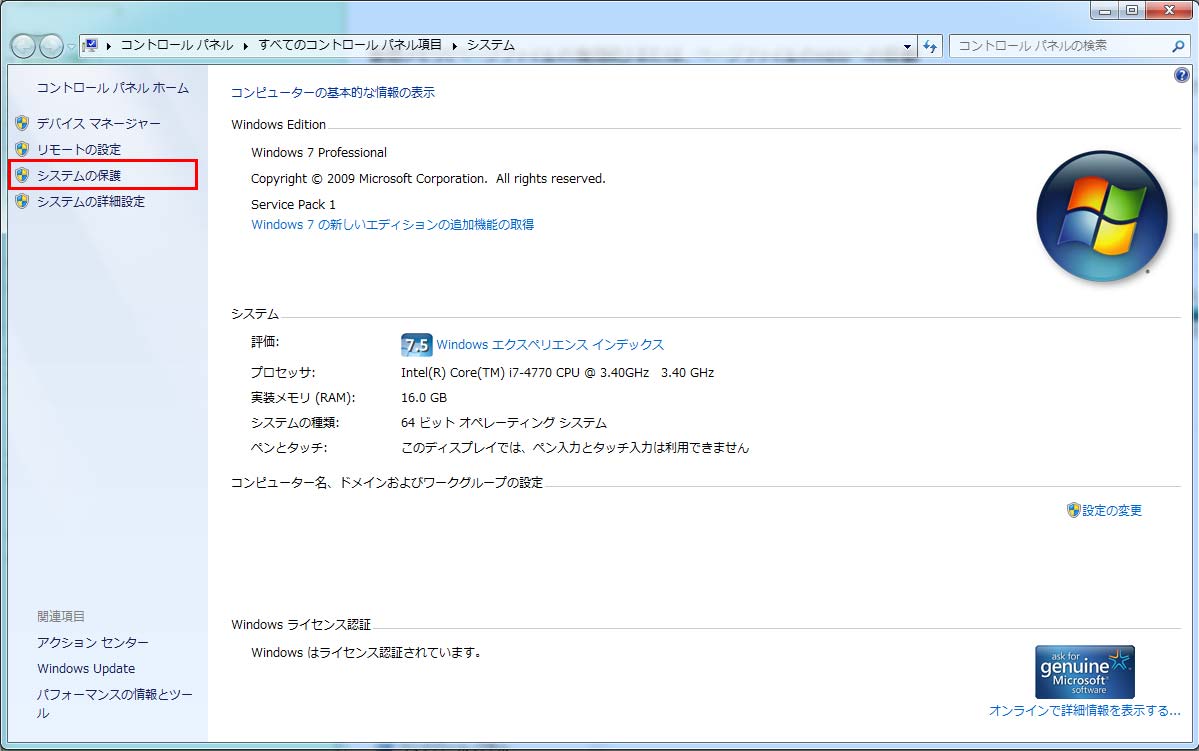Click the control panel icon in address bar

pyautogui.click(x=90, y=45)
